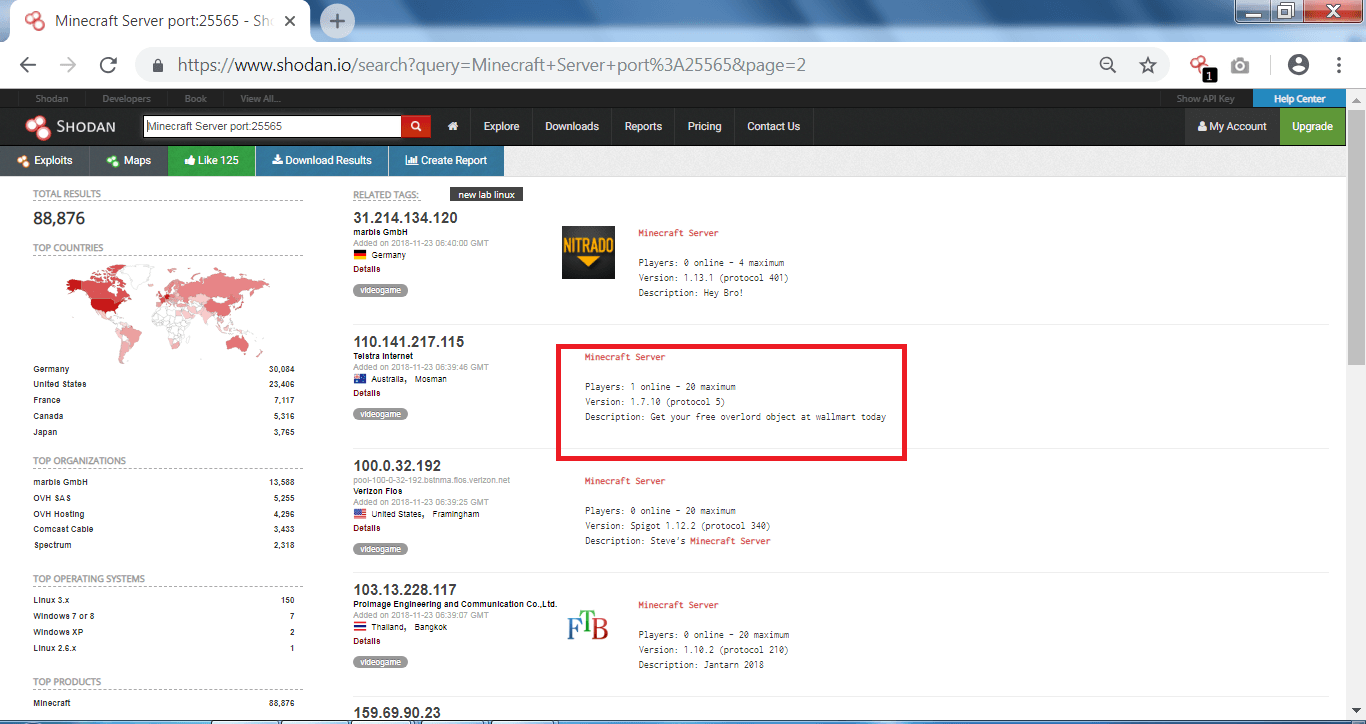Viewport: 1366px width, 724px height.
Task: Open IP 103.13.228.117 result
Action: pyautogui.click(x=405, y=590)
